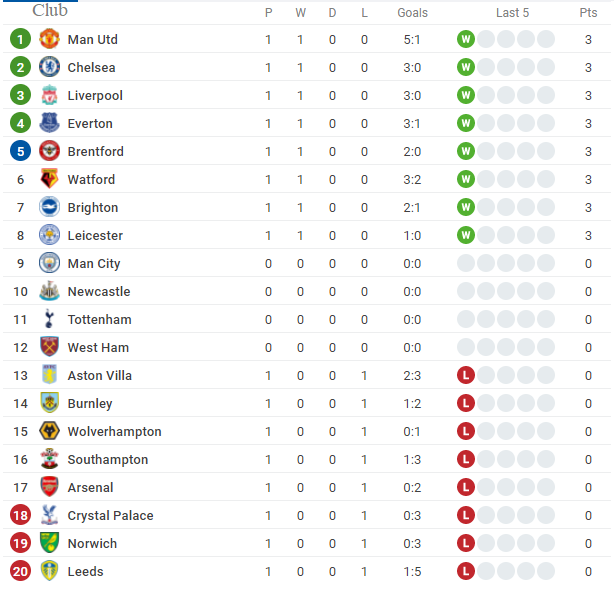Sort table by Goals column header
This screenshot has width=614, height=589.
(412, 13)
